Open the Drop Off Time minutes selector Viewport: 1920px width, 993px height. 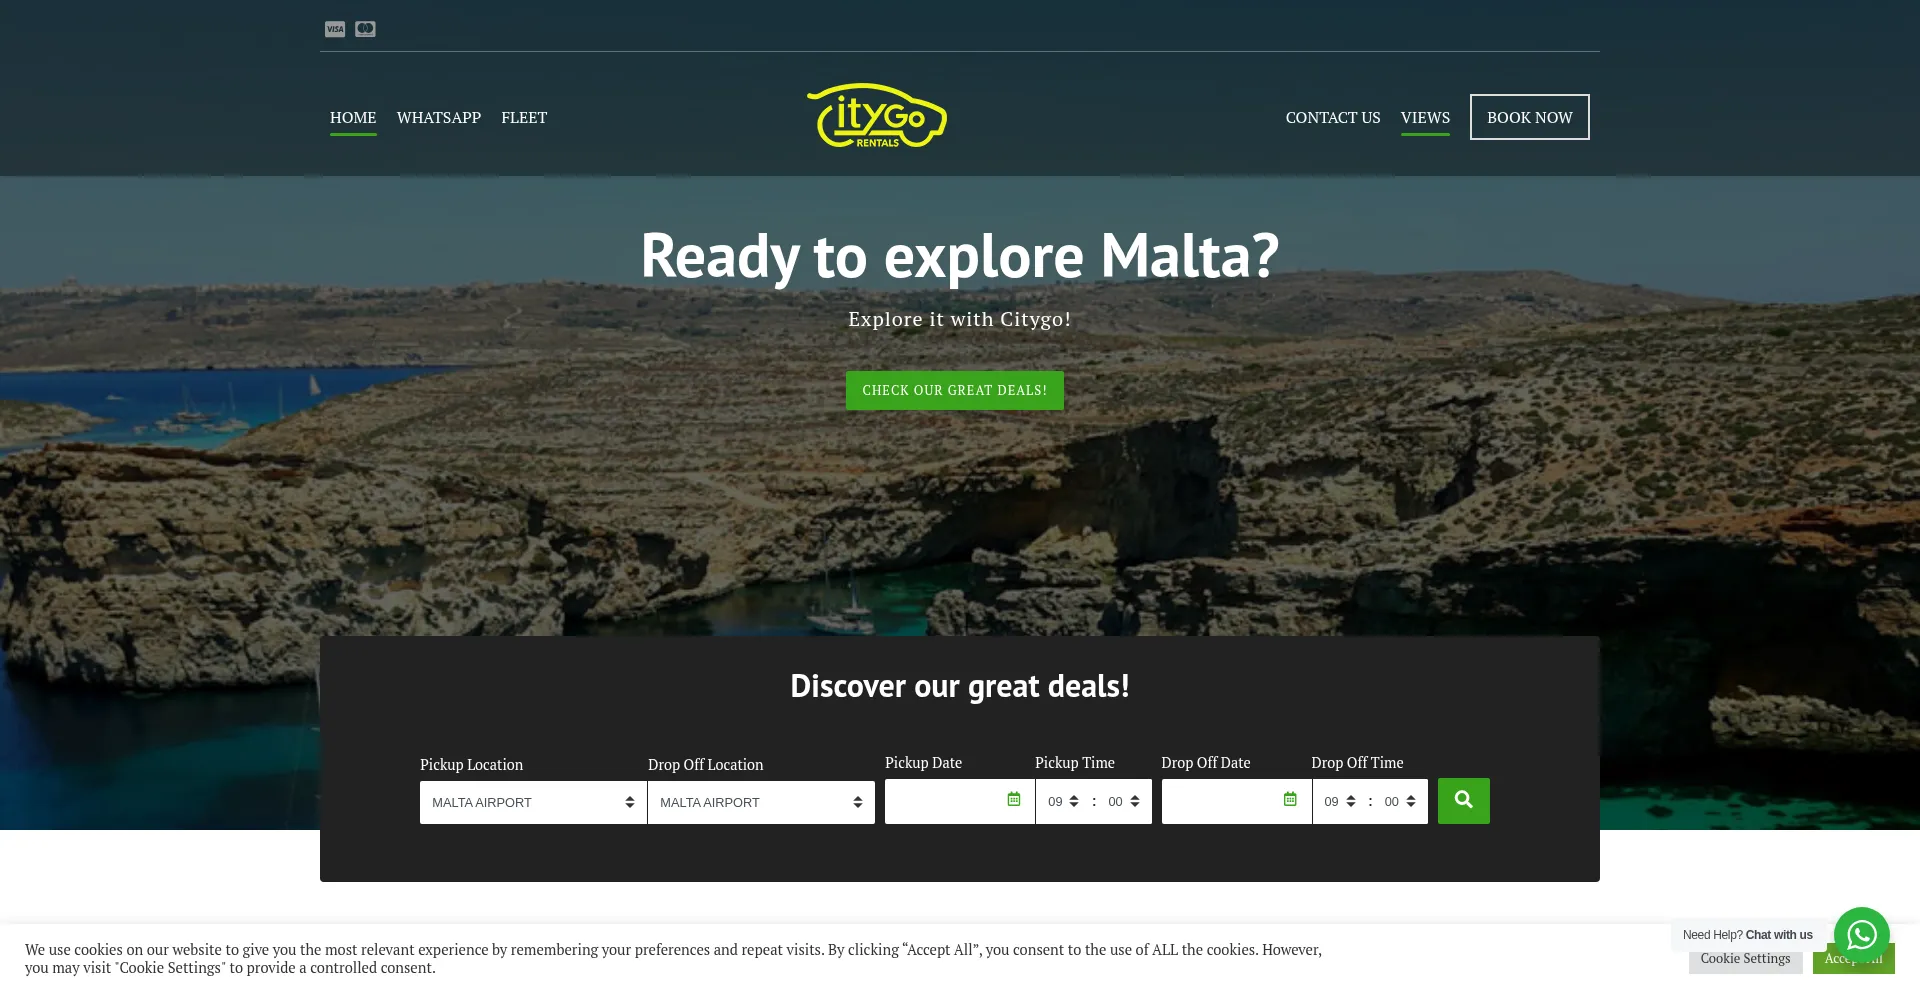[1400, 802]
